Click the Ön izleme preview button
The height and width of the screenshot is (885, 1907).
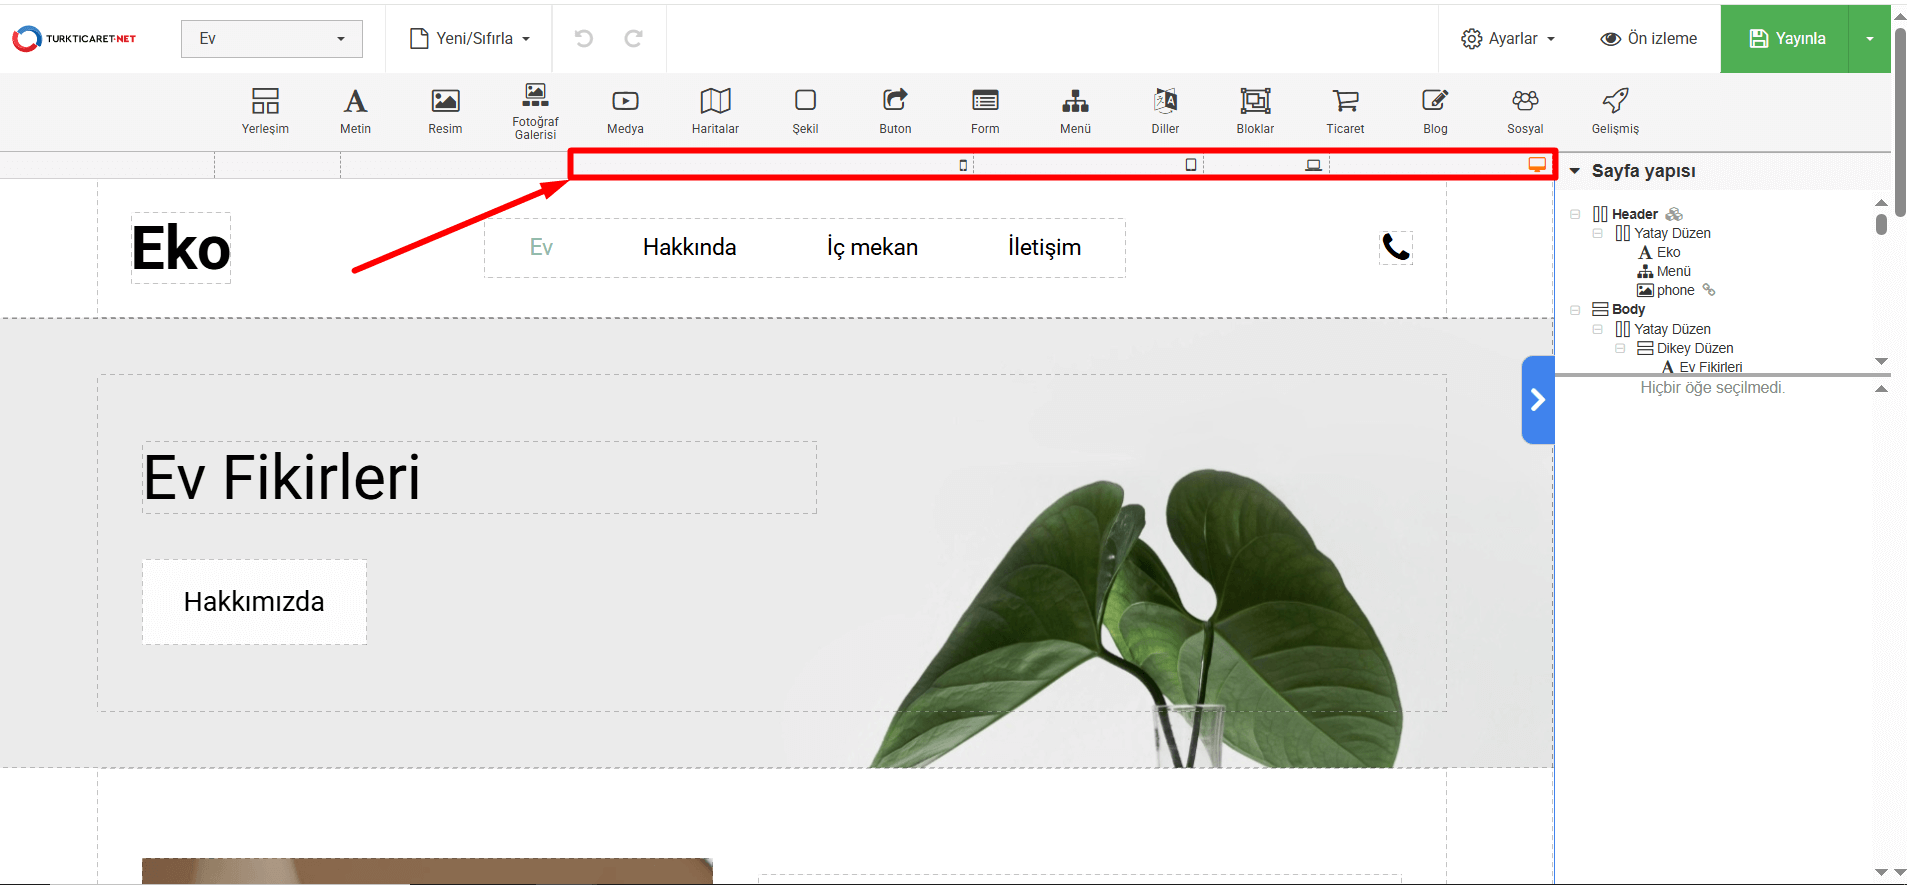(x=1649, y=38)
